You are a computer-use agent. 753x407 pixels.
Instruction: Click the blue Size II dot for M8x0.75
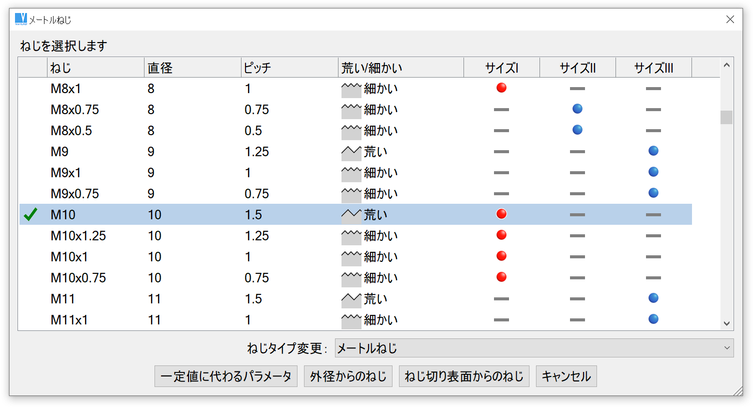[x=577, y=109]
